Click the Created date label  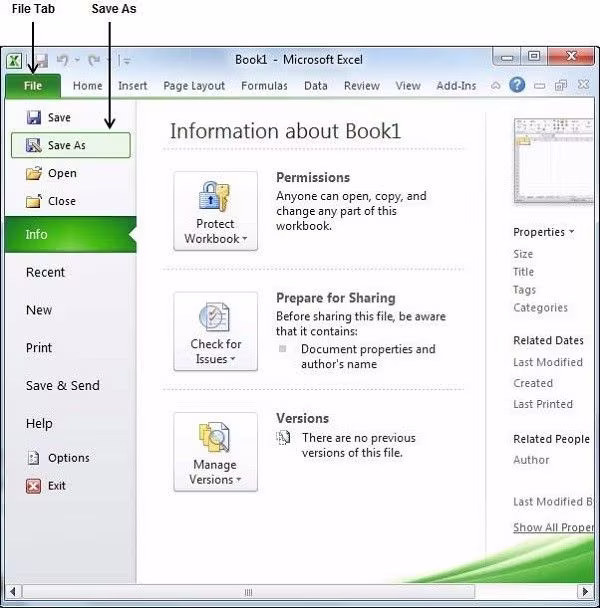click(x=533, y=383)
